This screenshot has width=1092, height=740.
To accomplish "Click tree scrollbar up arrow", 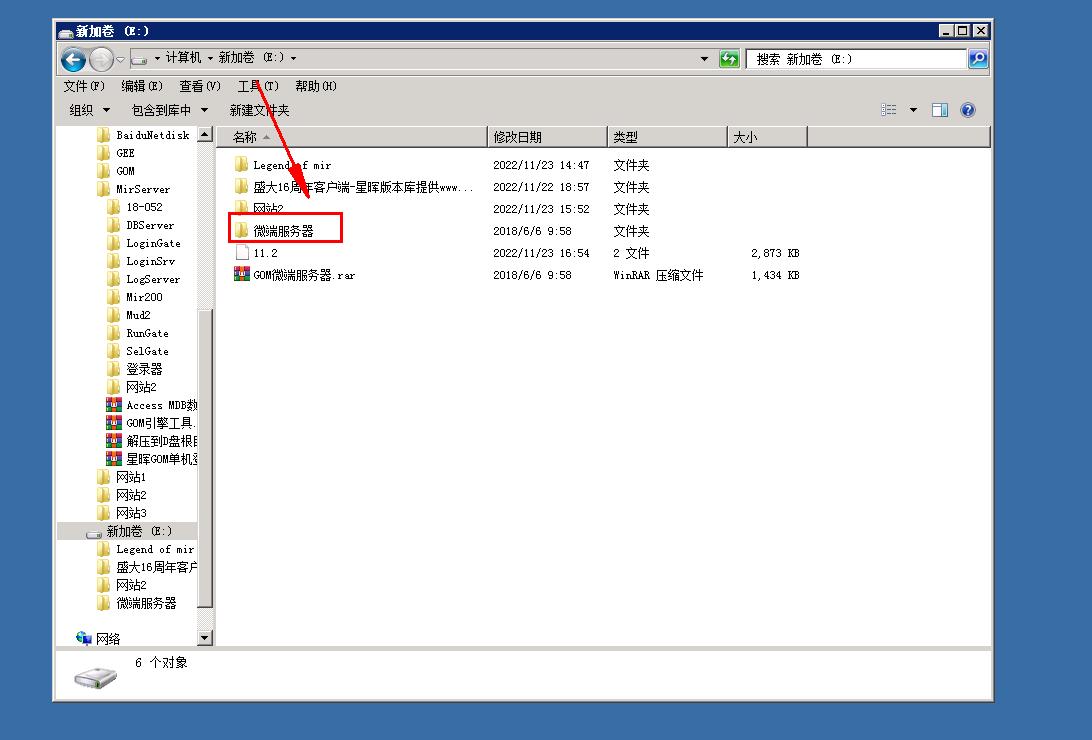I will [x=205, y=134].
